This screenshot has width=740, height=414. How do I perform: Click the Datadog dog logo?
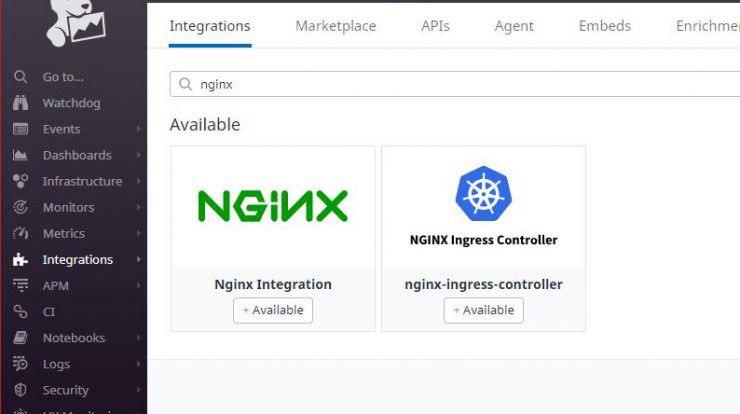click(76, 22)
